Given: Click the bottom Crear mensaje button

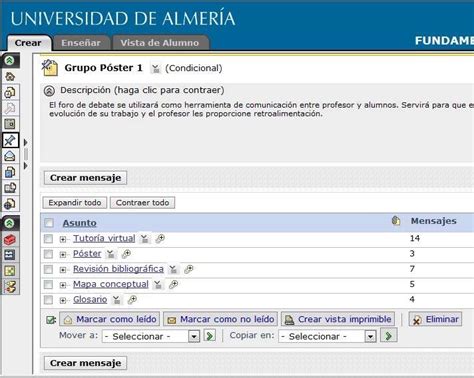Looking at the screenshot, I should (x=85, y=363).
